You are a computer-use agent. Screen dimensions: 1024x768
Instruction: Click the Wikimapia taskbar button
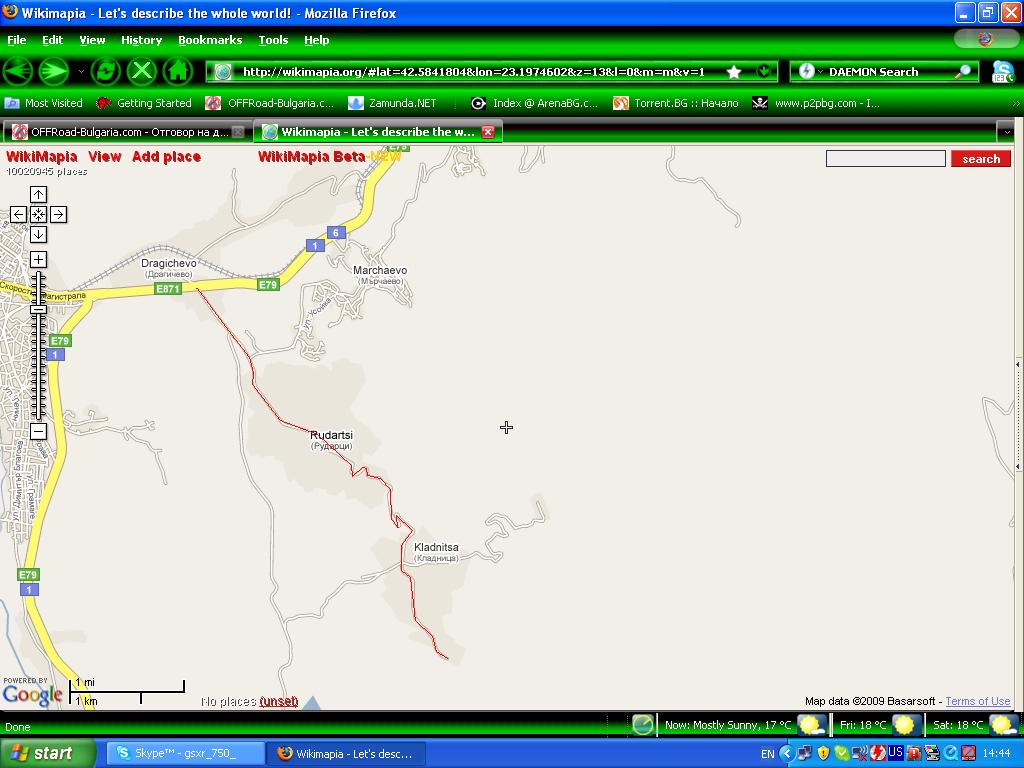(x=346, y=754)
